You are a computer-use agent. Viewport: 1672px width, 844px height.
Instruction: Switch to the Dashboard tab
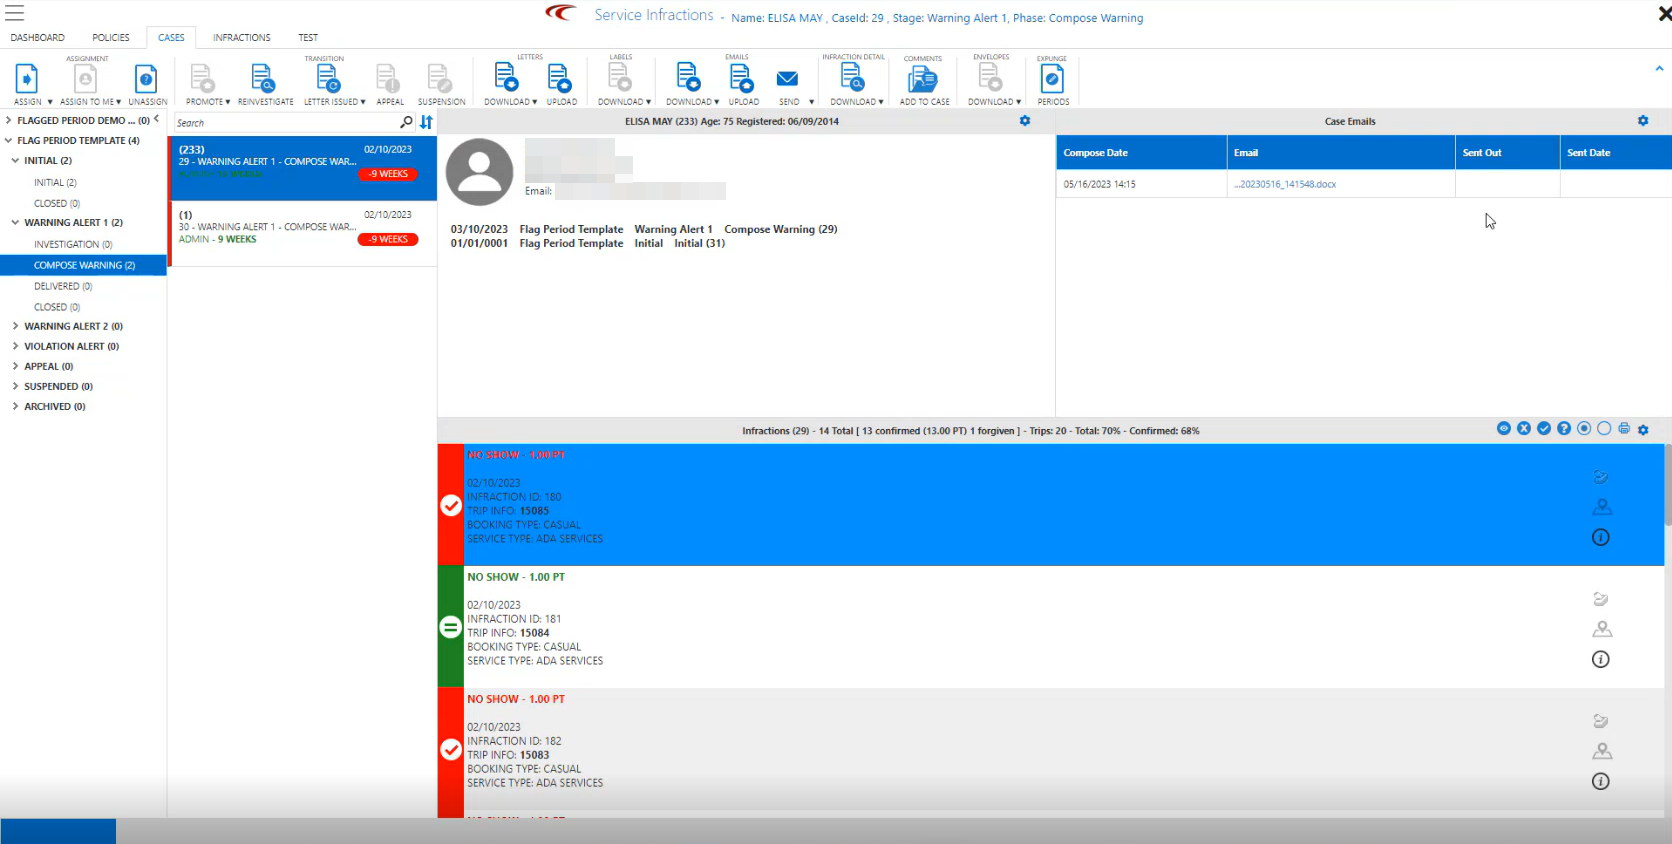pos(37,37)
